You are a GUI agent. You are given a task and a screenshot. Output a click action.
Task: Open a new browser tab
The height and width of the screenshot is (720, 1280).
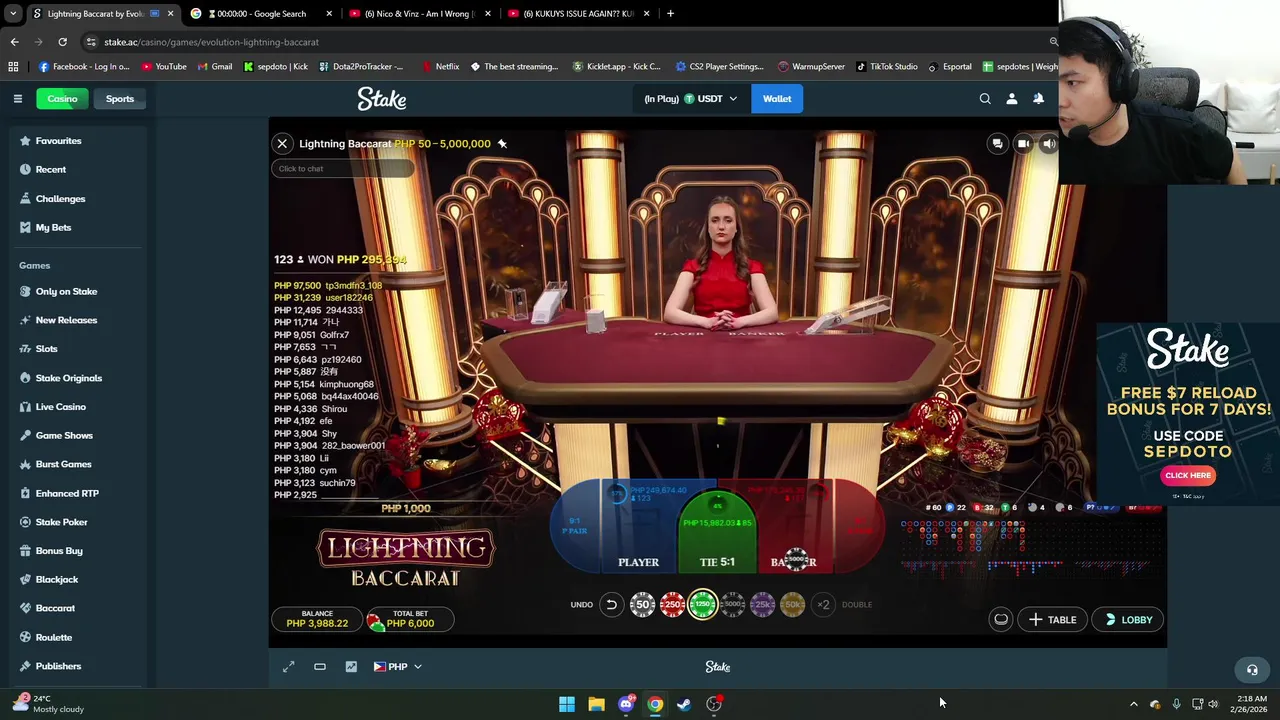point(670,14)
